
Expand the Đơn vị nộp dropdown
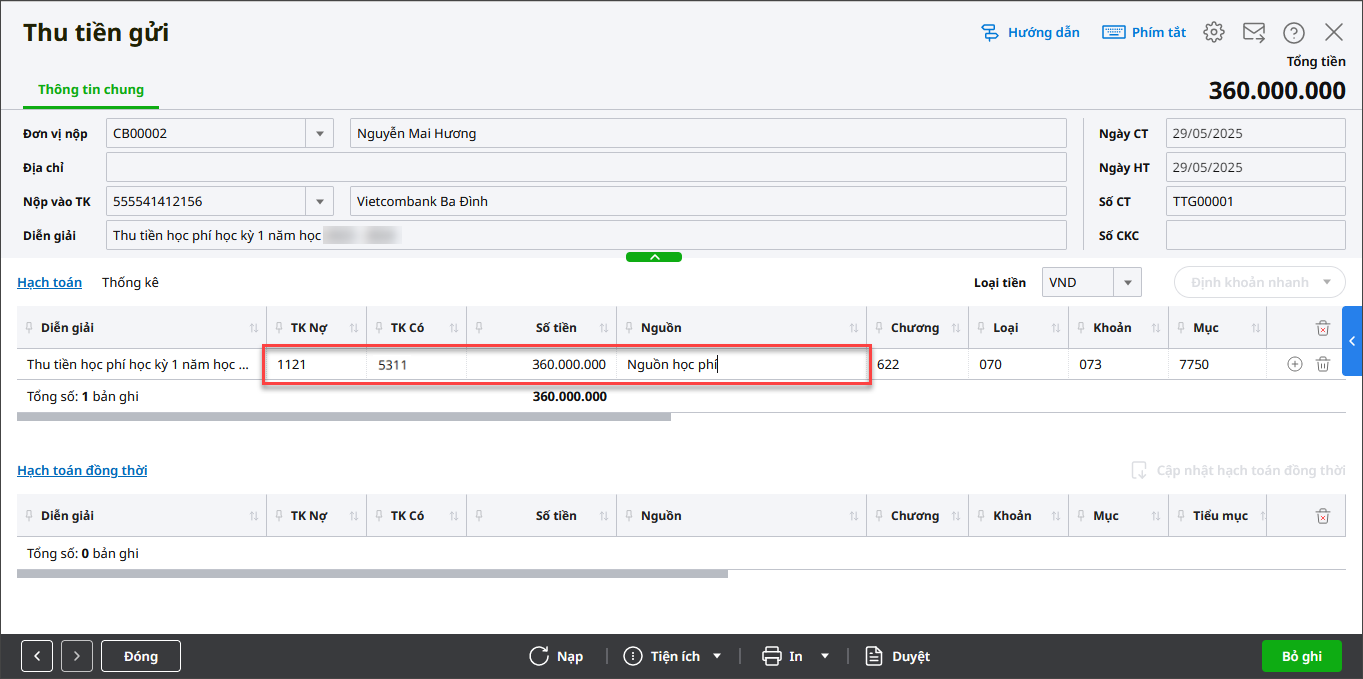point(319,133)
